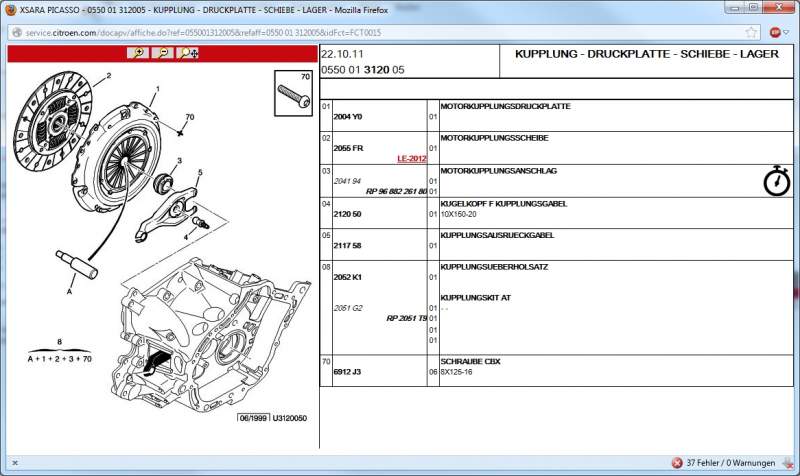This screenshot has height=476, width=800.
Task: Zoom in on the parts diagram
Action: tap(138, 53)
